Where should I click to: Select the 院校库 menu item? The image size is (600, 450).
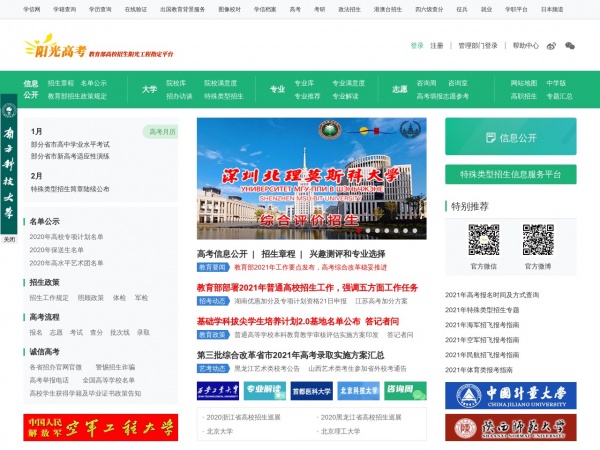(176, 83)
